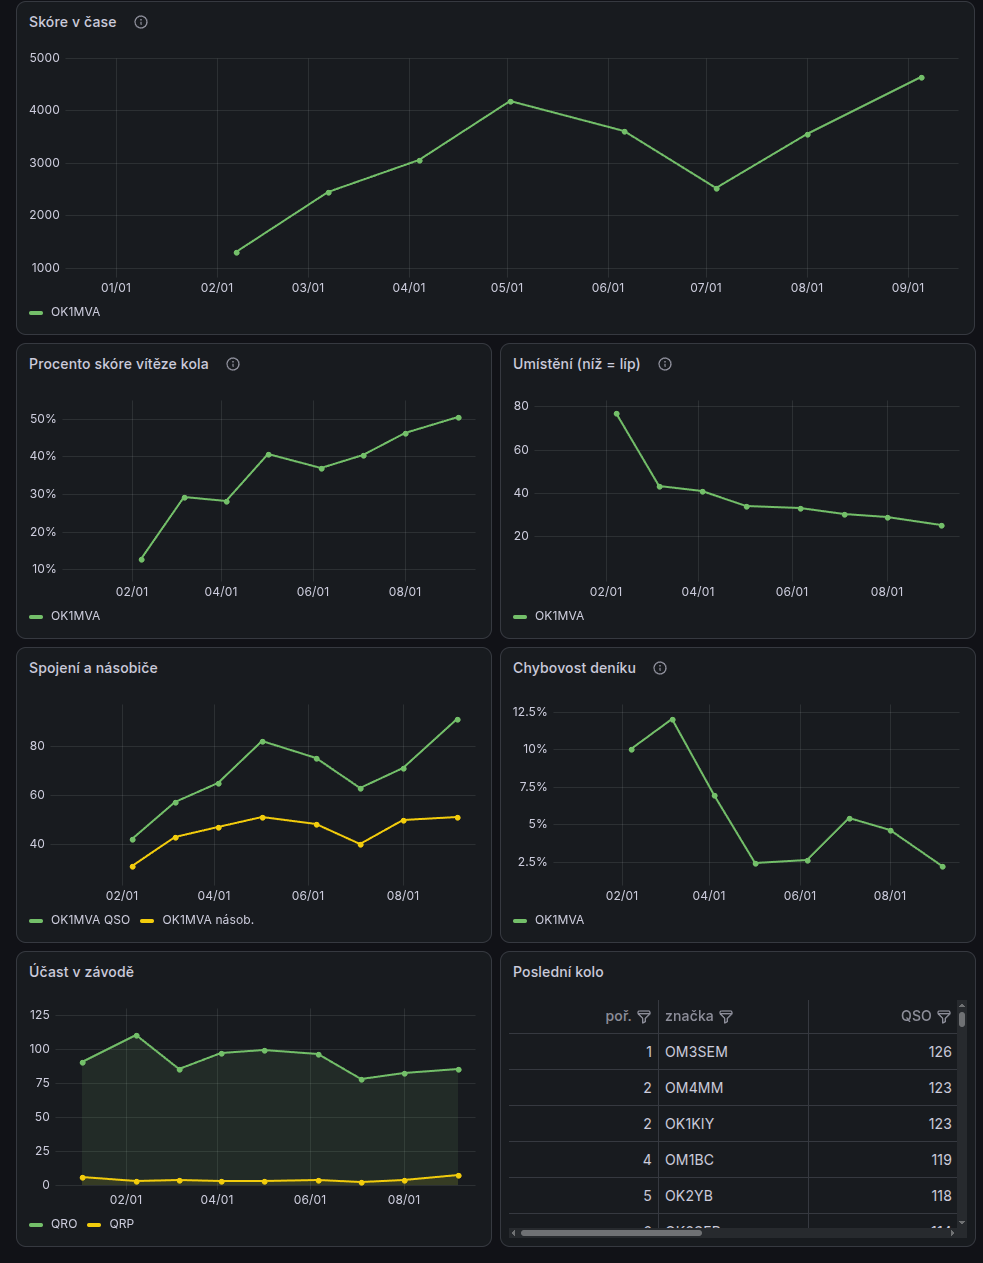Viewport: 983px width, 1263px height.
Task: Click the yellow color swatch of QRP legend
Action: click(94, 1225)
